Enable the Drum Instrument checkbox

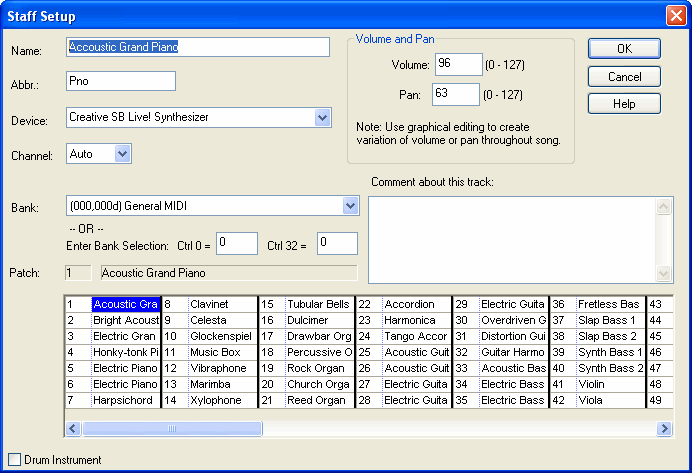point(14,459)
